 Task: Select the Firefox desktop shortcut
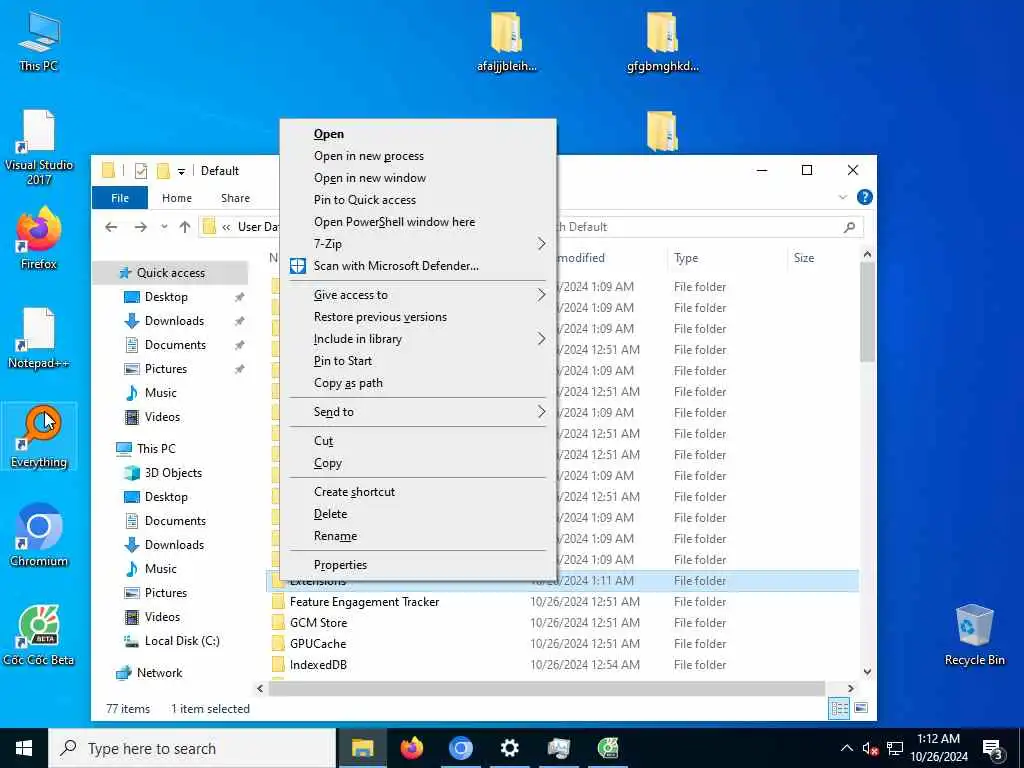pyautogui.click(x=39, y=238)
